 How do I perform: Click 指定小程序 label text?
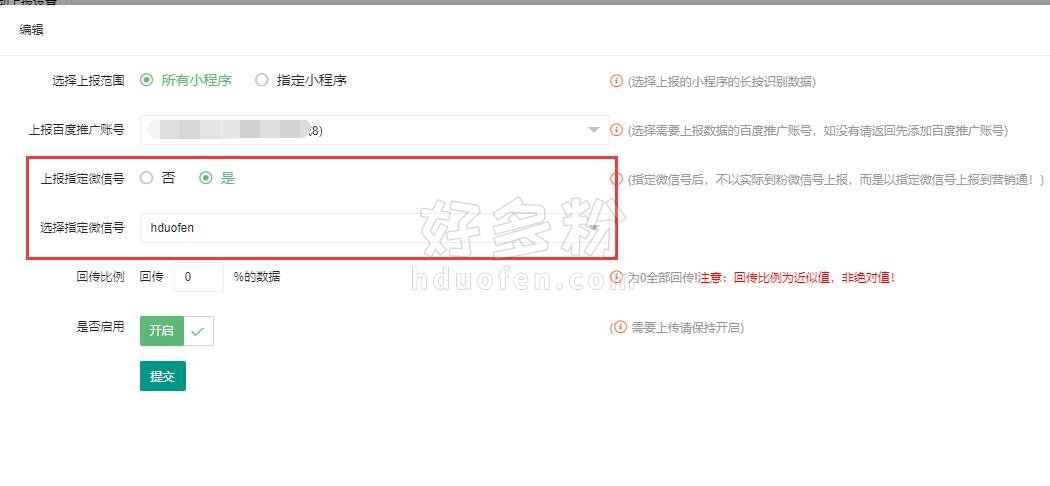[x=311, y=80]
